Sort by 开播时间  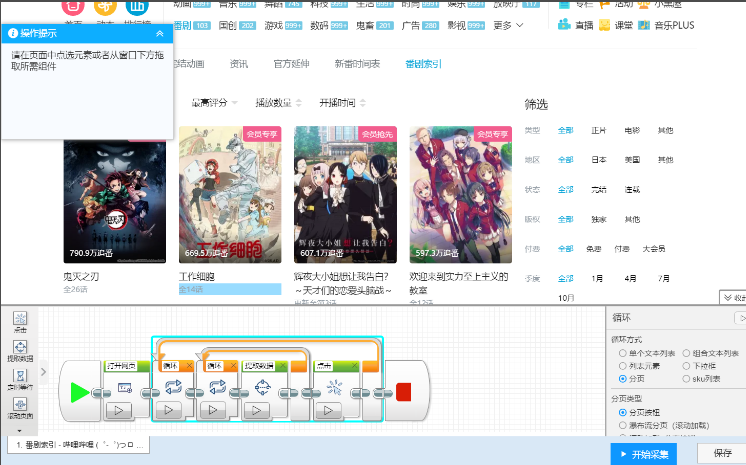click(343, 103)
